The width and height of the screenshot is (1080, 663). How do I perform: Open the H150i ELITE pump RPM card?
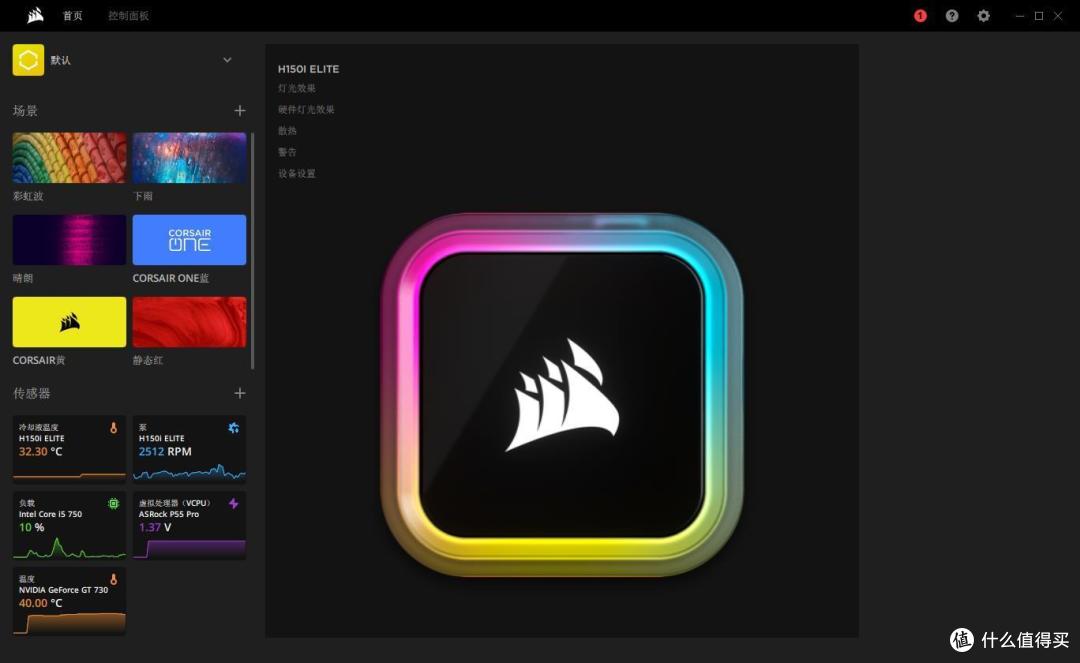[x=189, y=448]
